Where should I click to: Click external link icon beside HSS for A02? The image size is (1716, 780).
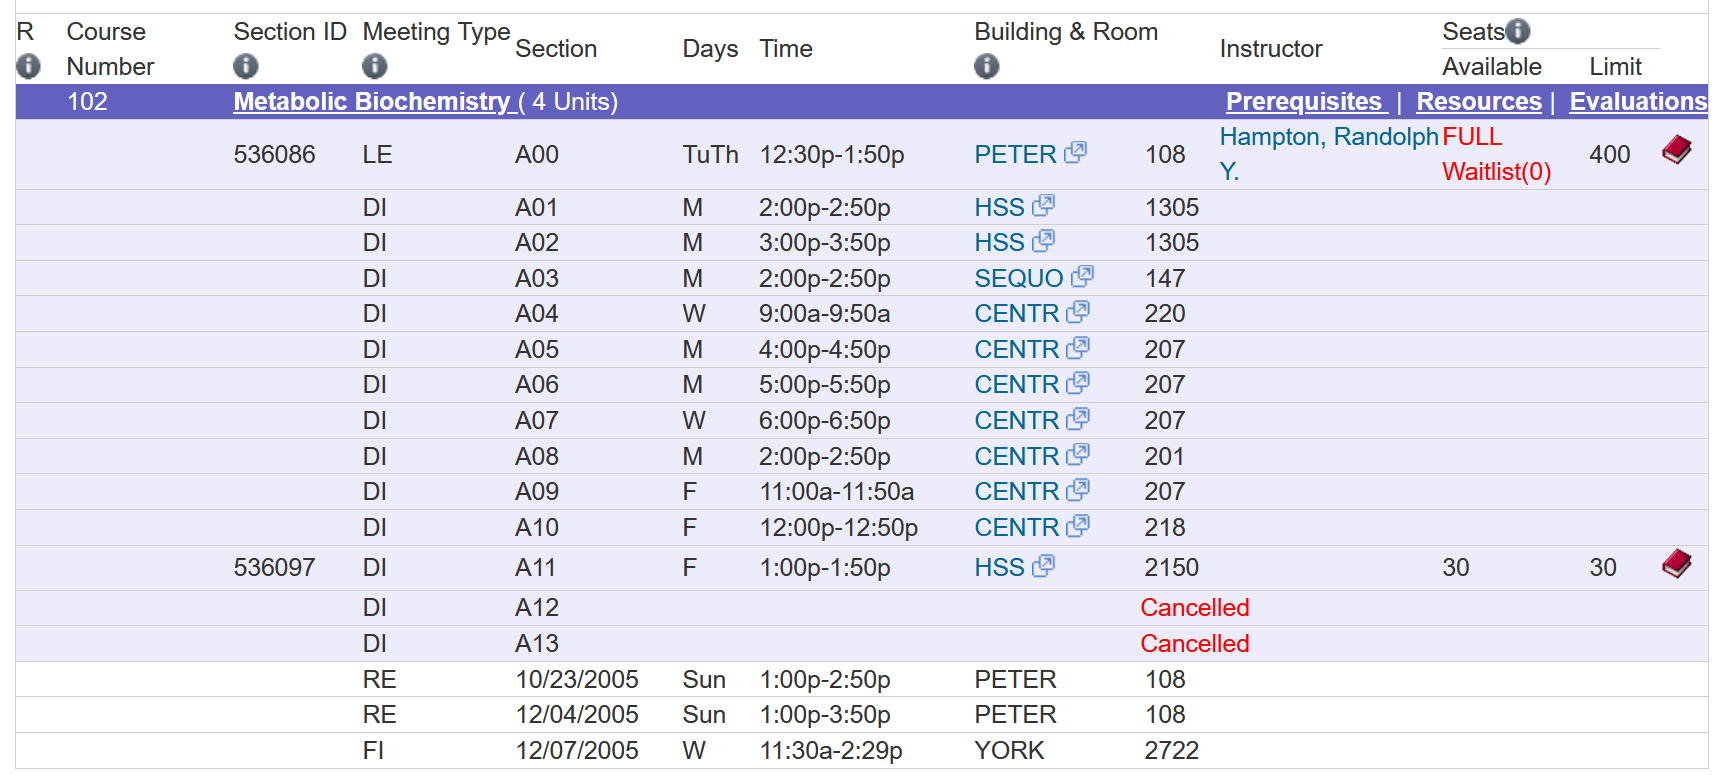click(1043, 241)
